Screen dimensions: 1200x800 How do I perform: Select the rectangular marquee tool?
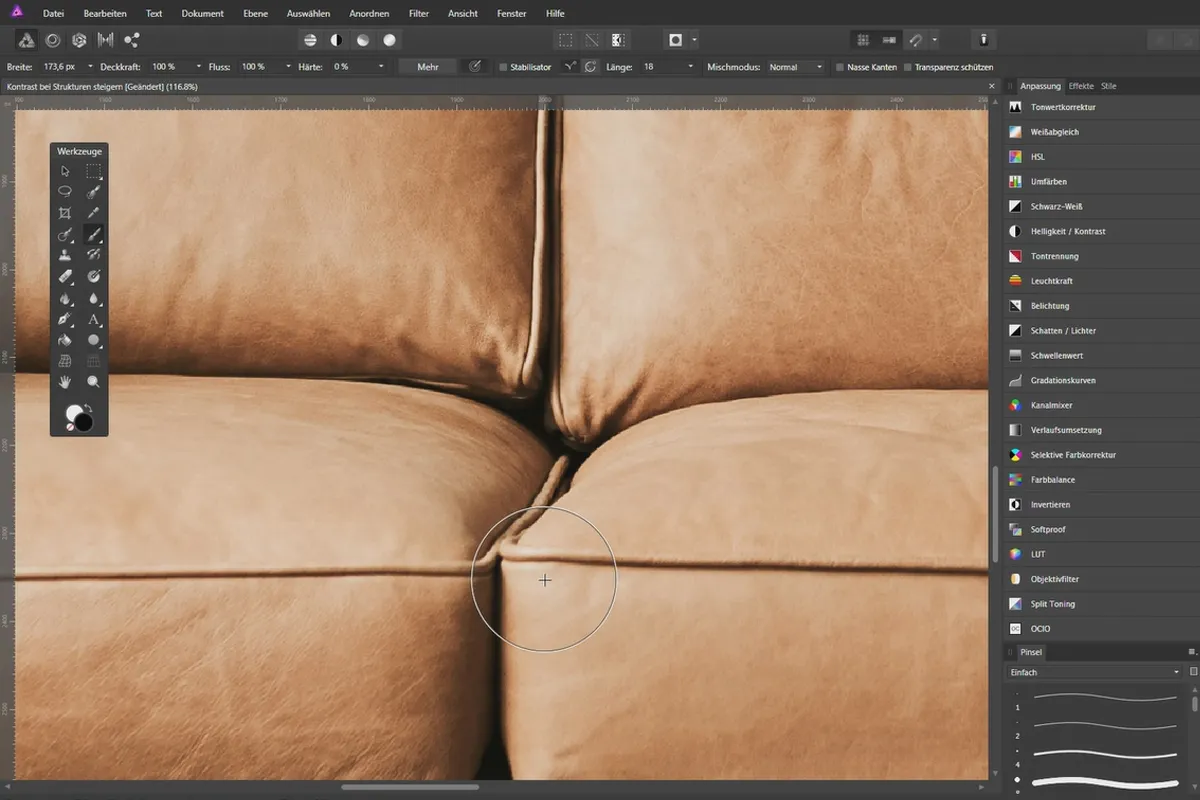(94, 171)
